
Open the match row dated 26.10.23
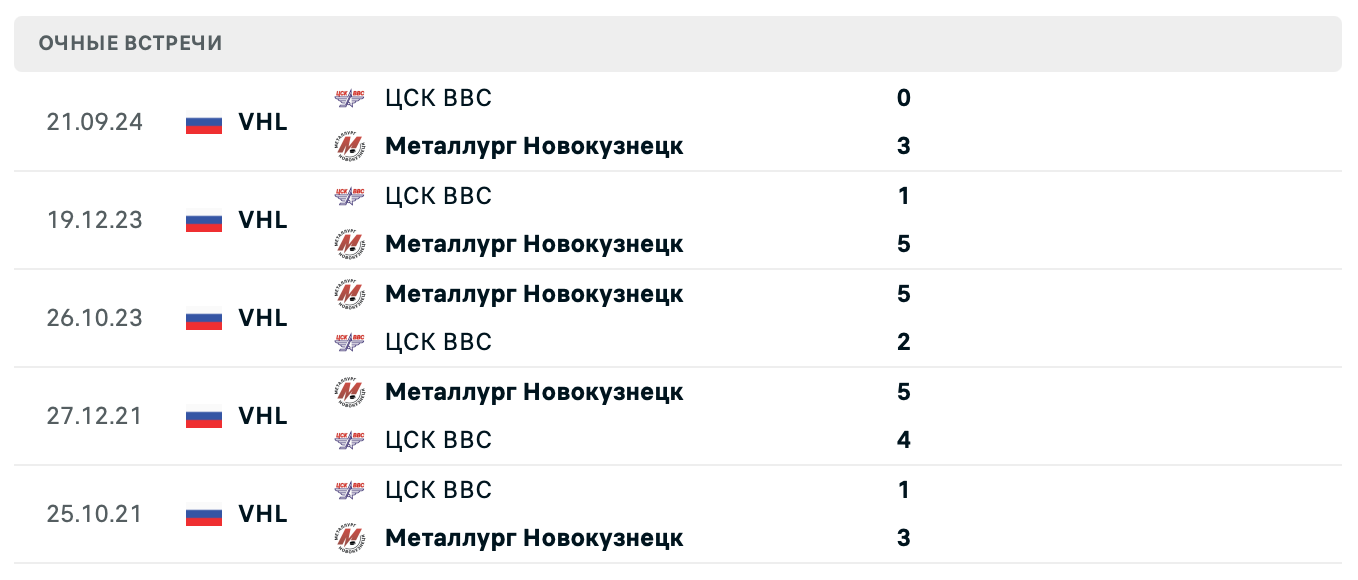tap(95, 318)
